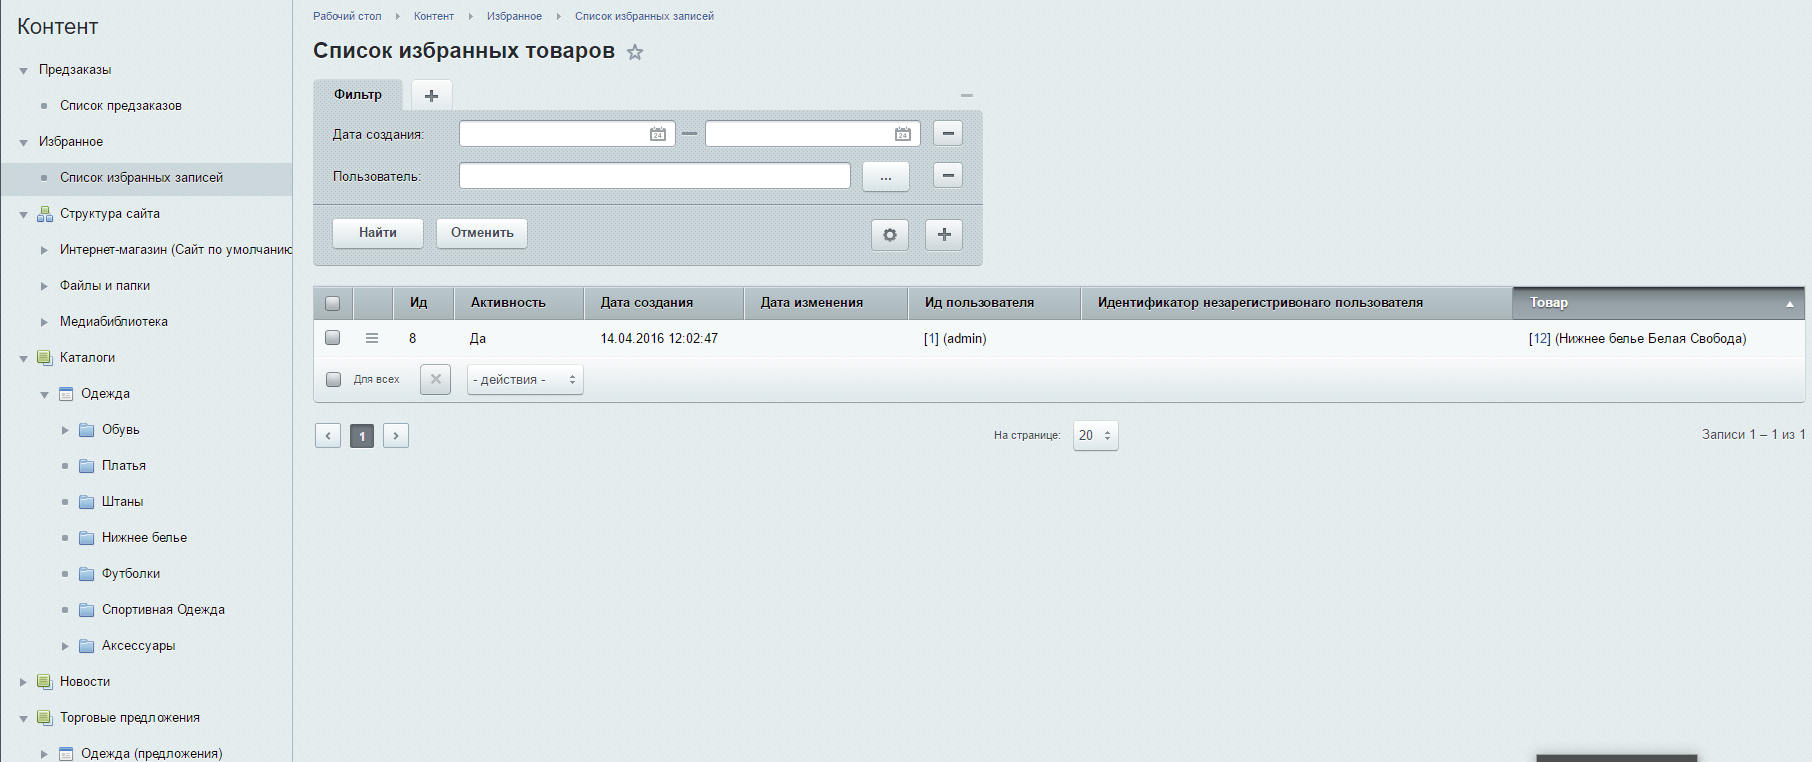Select the Фильтр tab
This screenshot has width=1812, height=762.
point(358,95)
